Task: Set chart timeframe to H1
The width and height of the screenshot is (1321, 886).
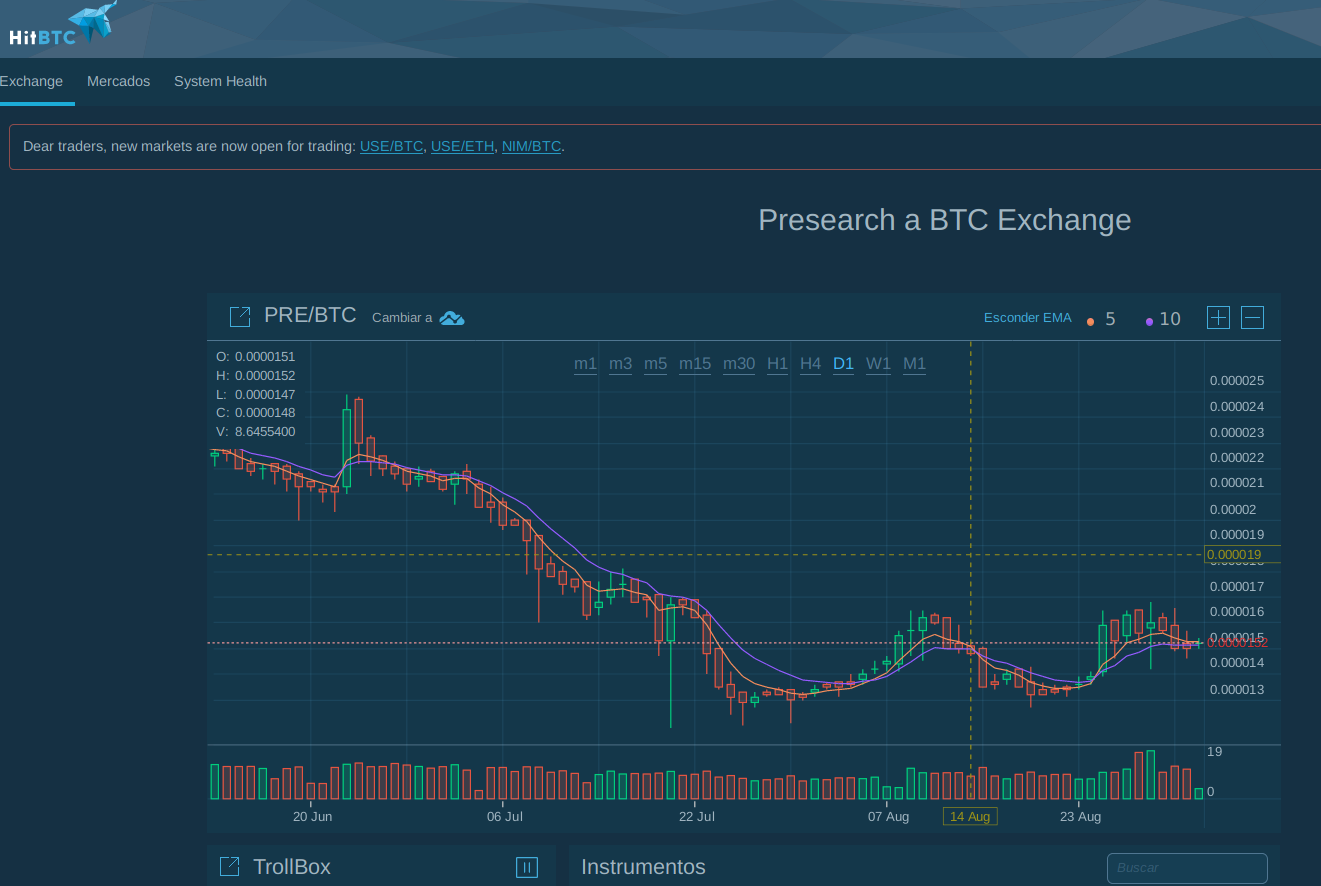Action: (777, 364)
